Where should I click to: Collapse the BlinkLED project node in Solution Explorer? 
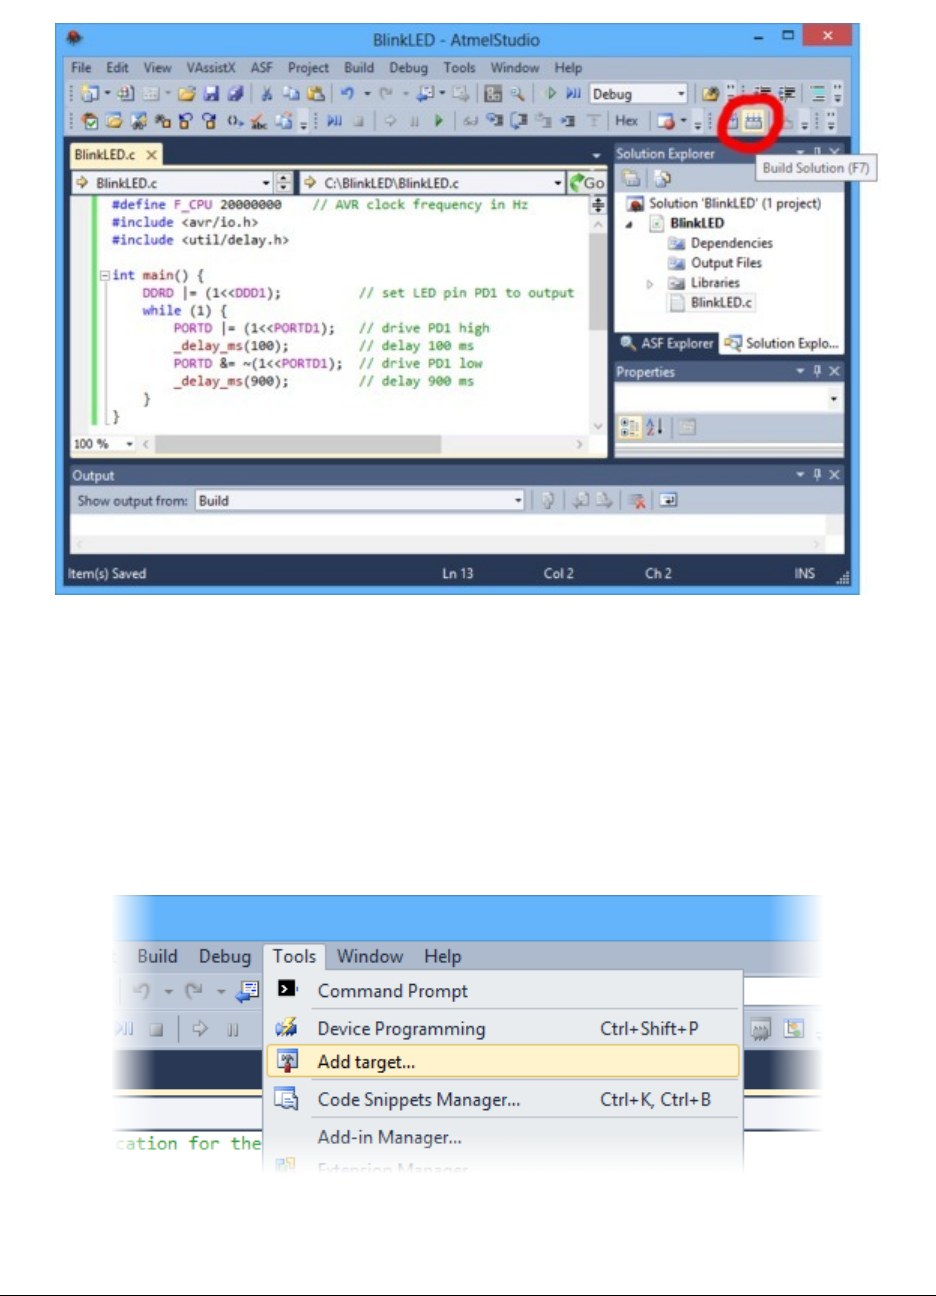pos(630,224)
